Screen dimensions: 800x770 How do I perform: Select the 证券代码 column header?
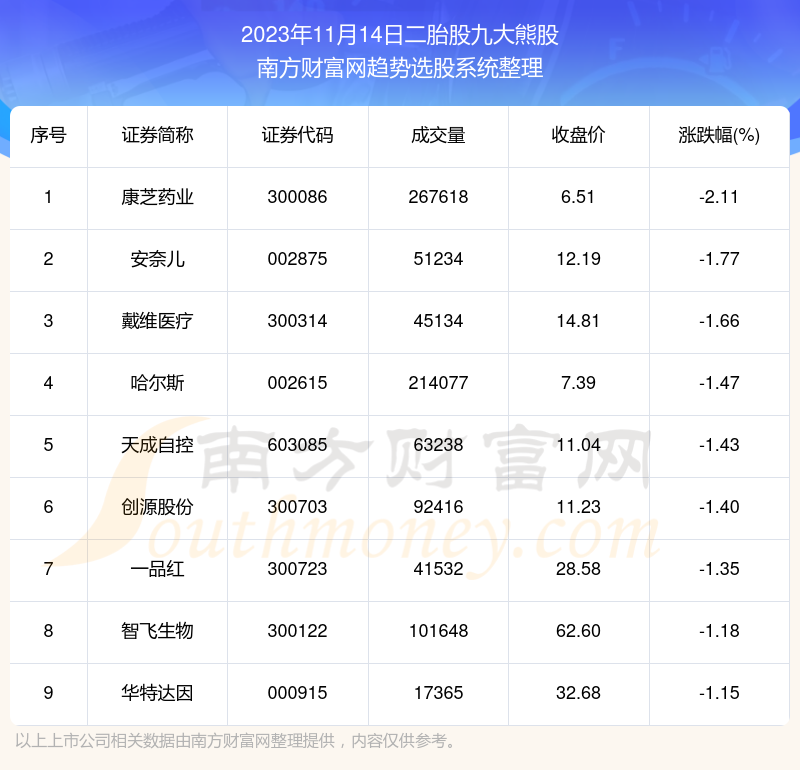coord(297,136)
